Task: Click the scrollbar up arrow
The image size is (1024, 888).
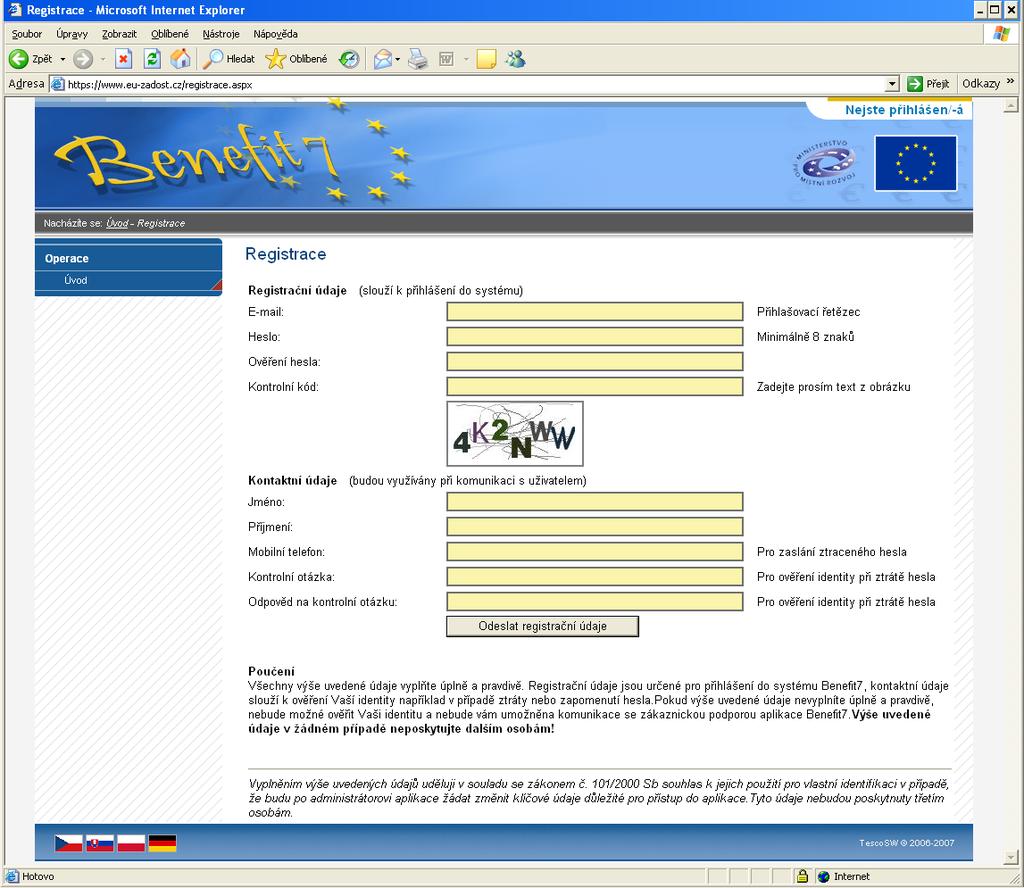Action: [x=1011, y=105]
